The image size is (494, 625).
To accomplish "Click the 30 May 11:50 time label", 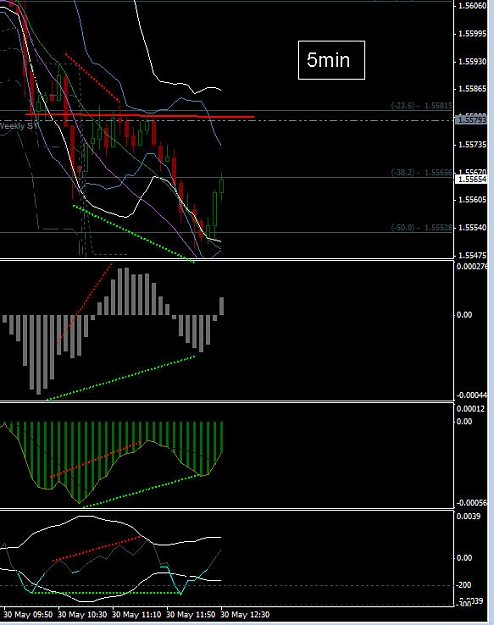I will [x=191, y=615].
